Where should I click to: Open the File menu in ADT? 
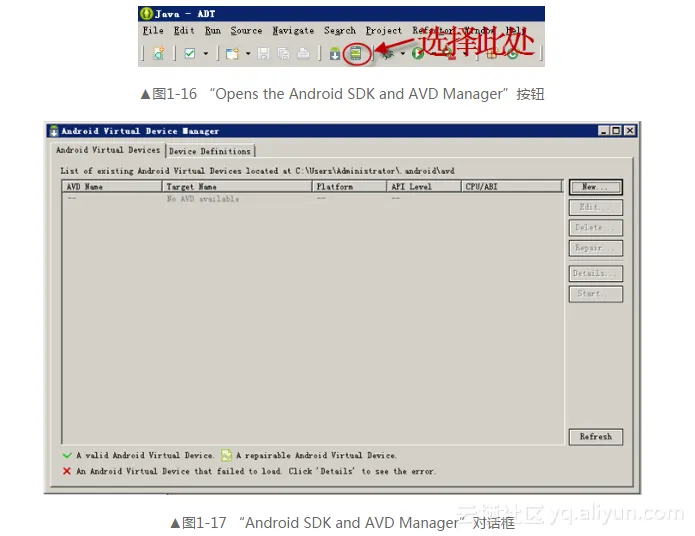pos(153,31)
